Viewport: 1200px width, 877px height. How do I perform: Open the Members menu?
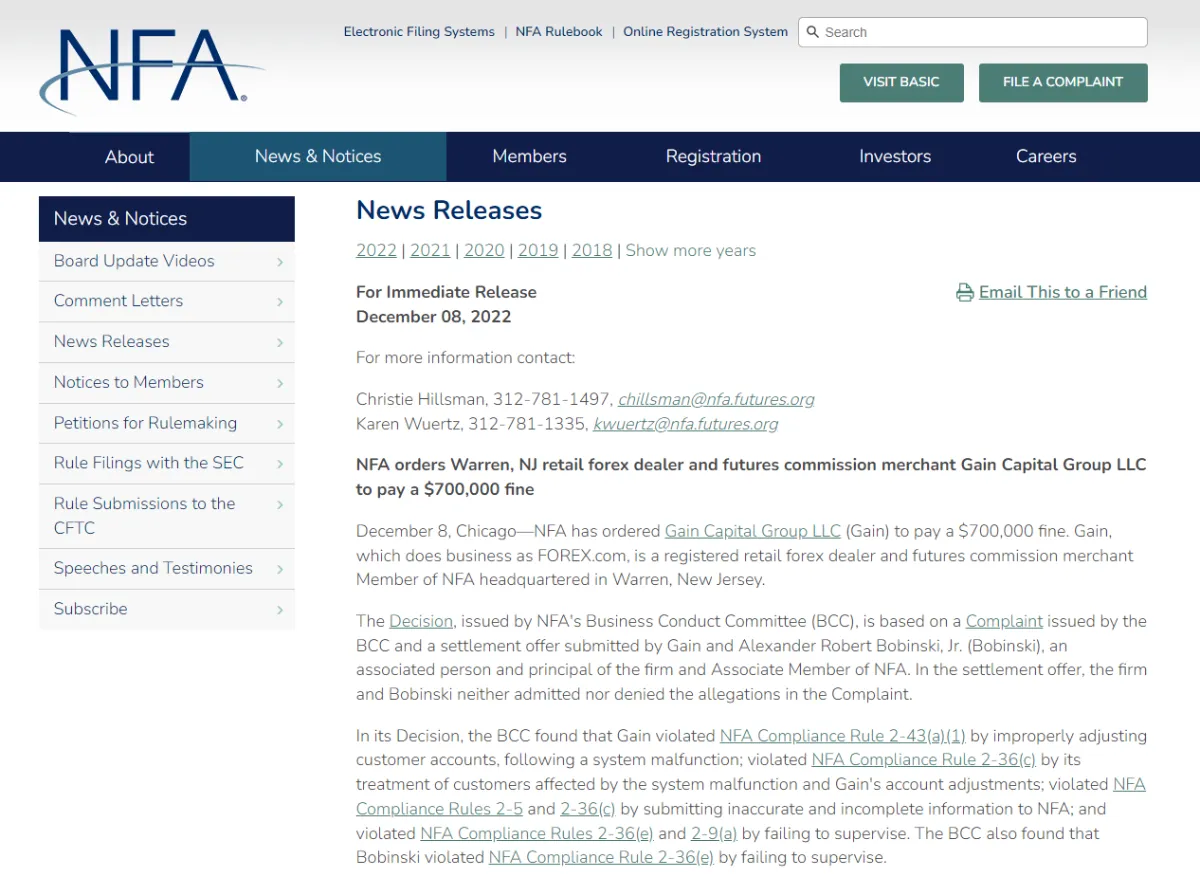pyautogui.click(x=529, y=157)
